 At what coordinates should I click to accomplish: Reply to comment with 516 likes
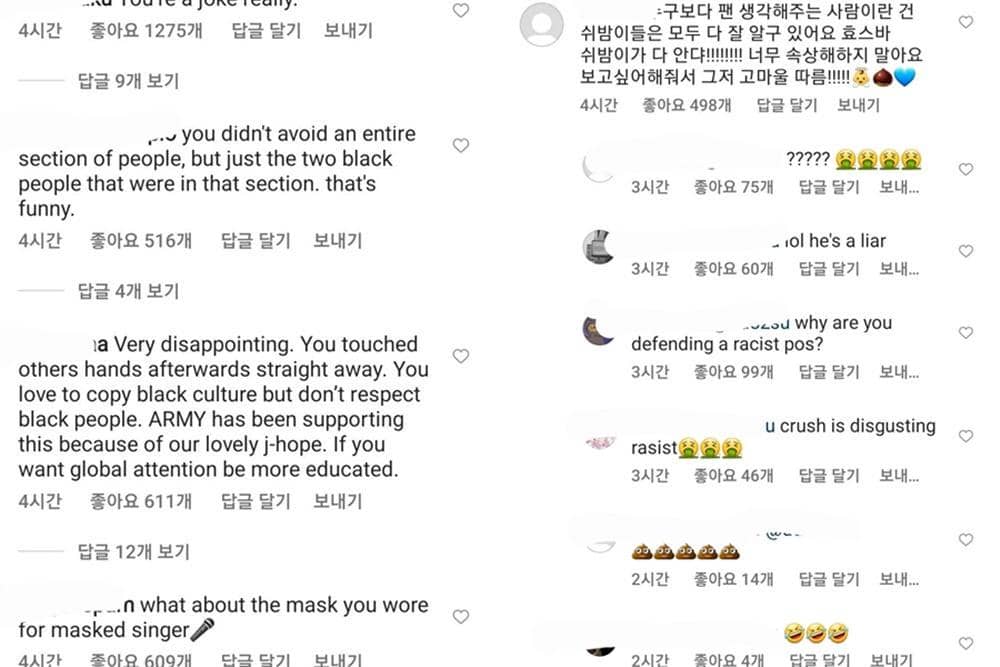coord(255,241)
